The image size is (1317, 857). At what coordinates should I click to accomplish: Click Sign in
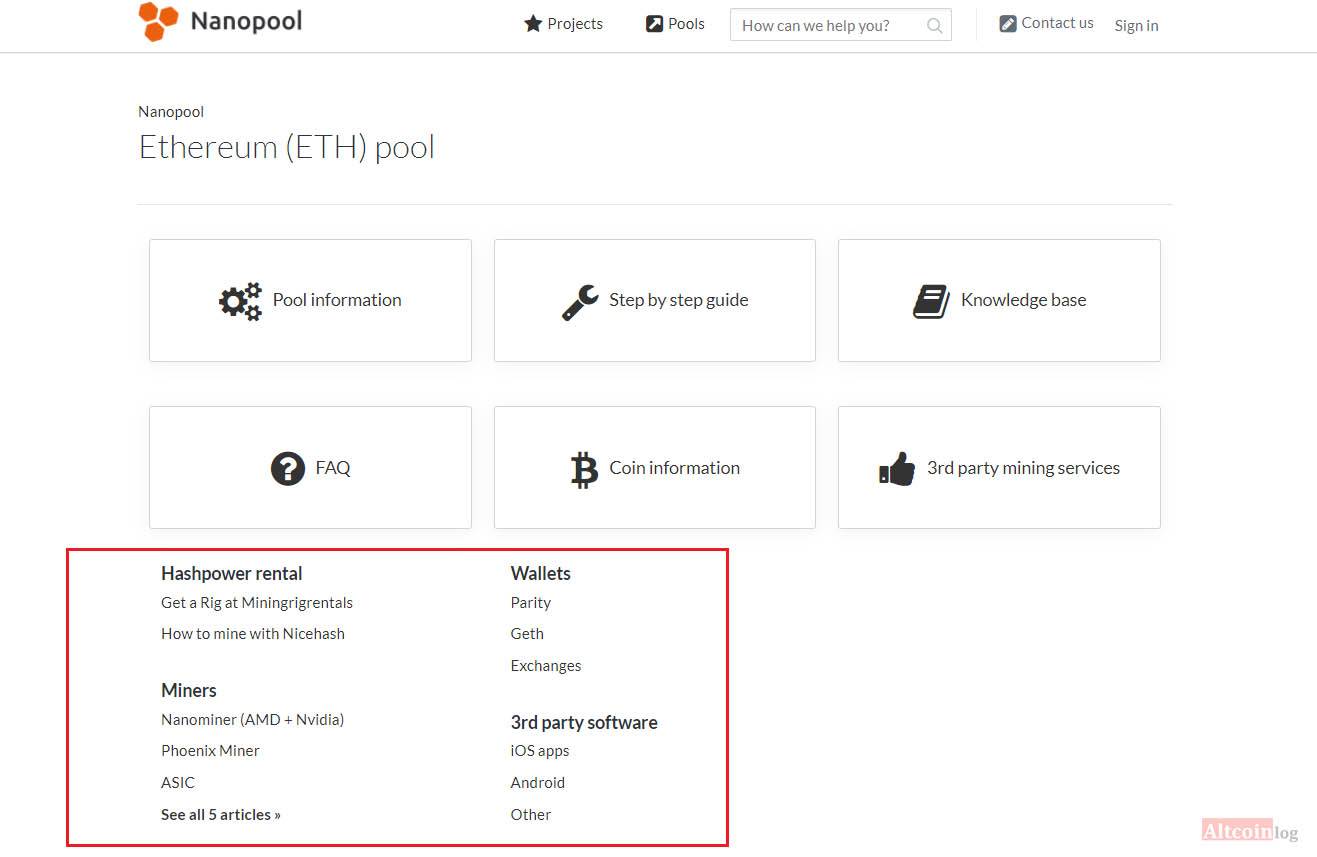[1136, 26]
